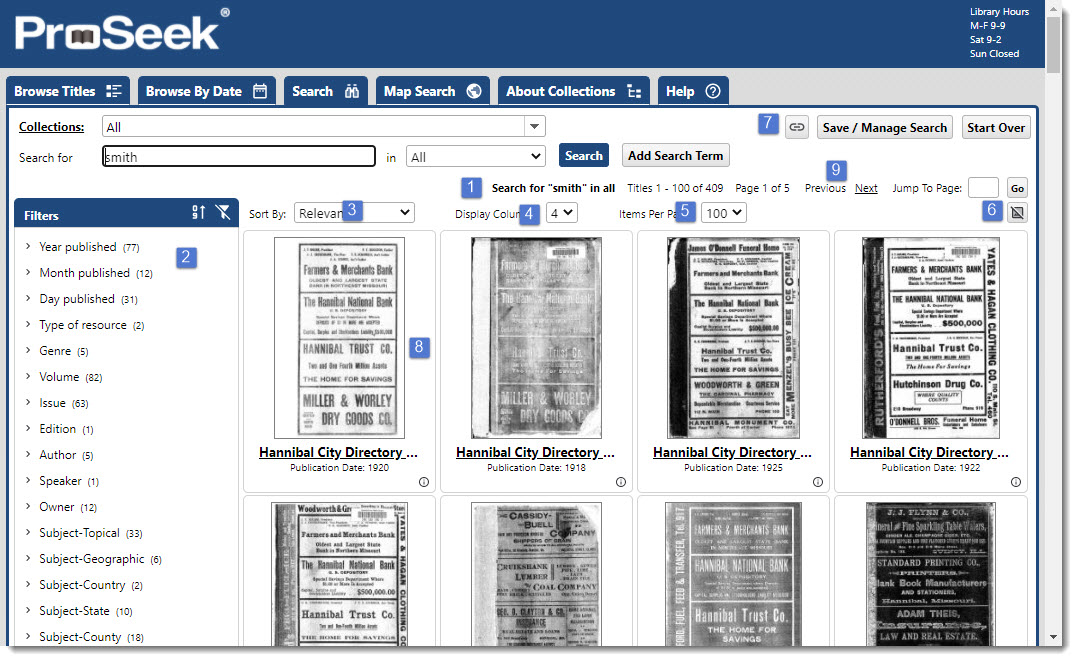Open the 1922 directory cover thumbnail
Viewport: 1077px width, 661px height.
(x=931, y=338)
